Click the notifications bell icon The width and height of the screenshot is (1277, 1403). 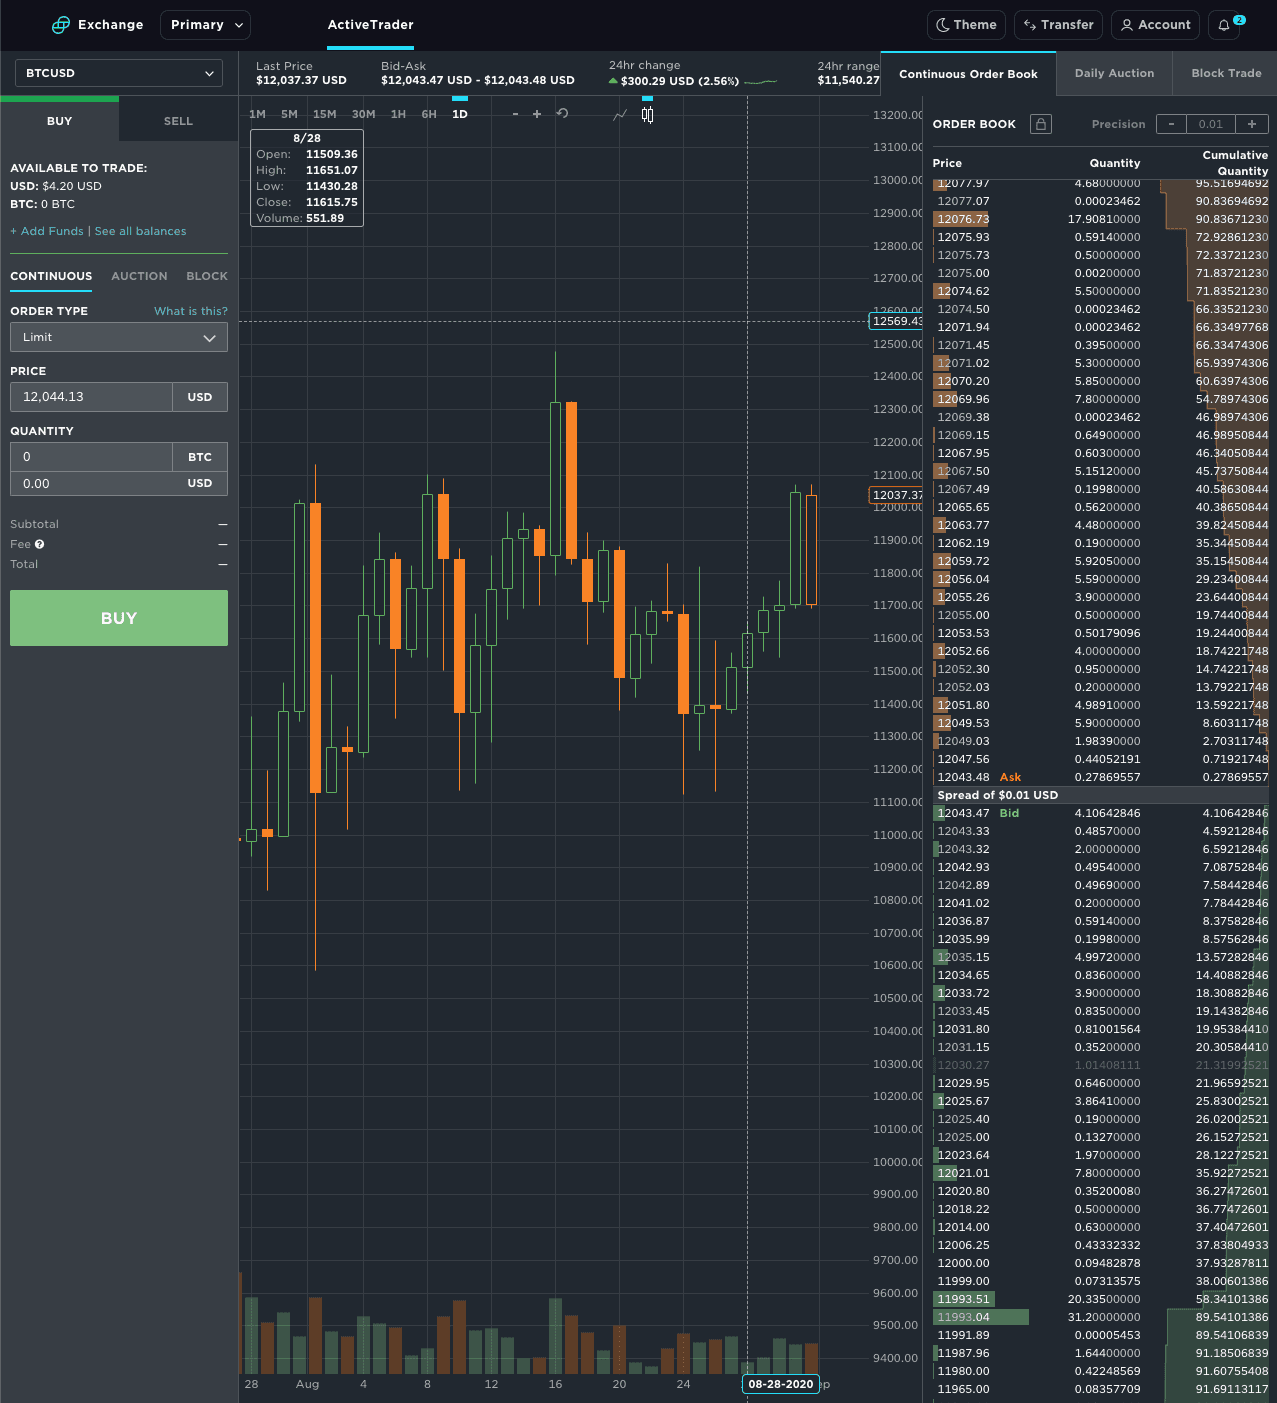point(1224,25)
